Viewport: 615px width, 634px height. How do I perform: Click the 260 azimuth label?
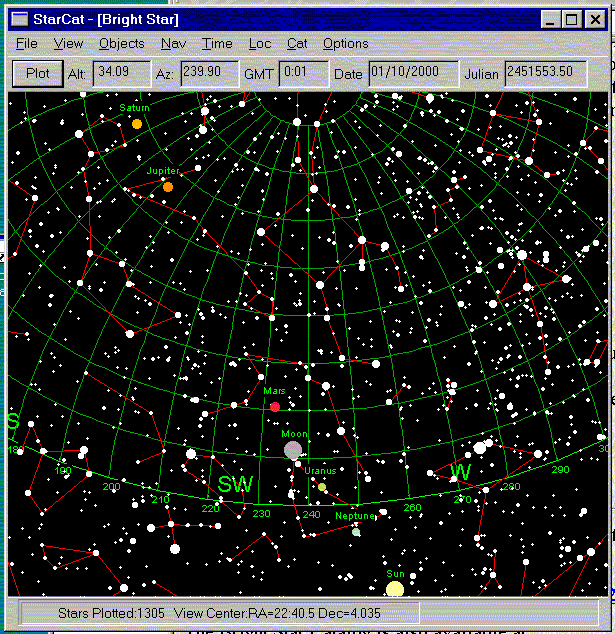click(412, 507)
